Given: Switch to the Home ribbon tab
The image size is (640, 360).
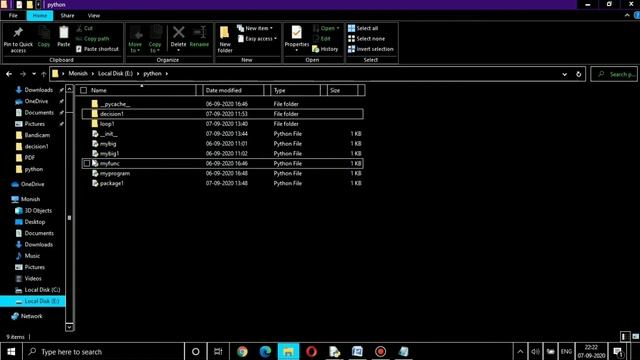Looking at the screenshot, I should pyautogui.click(x=40, y=16).
